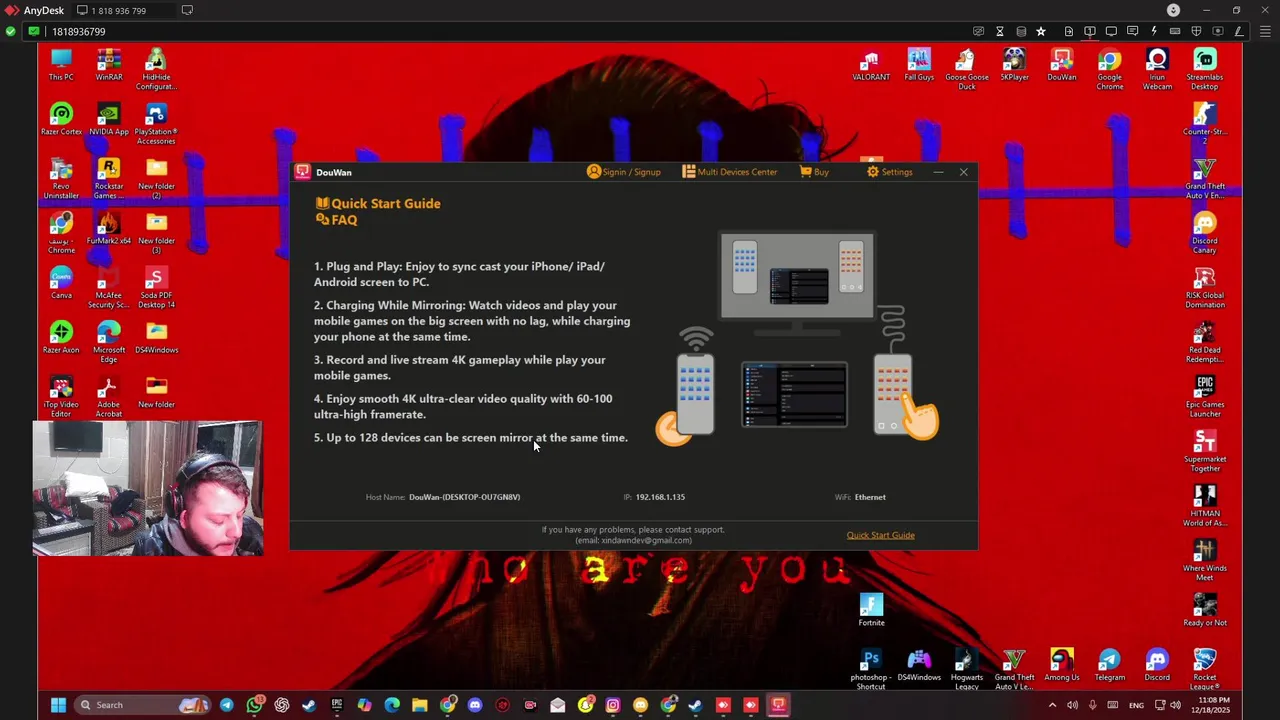Open Razer Axon desktop icon
This screenshot has height=720, width=1280.
pyautogui.click(x=61, y=338)
